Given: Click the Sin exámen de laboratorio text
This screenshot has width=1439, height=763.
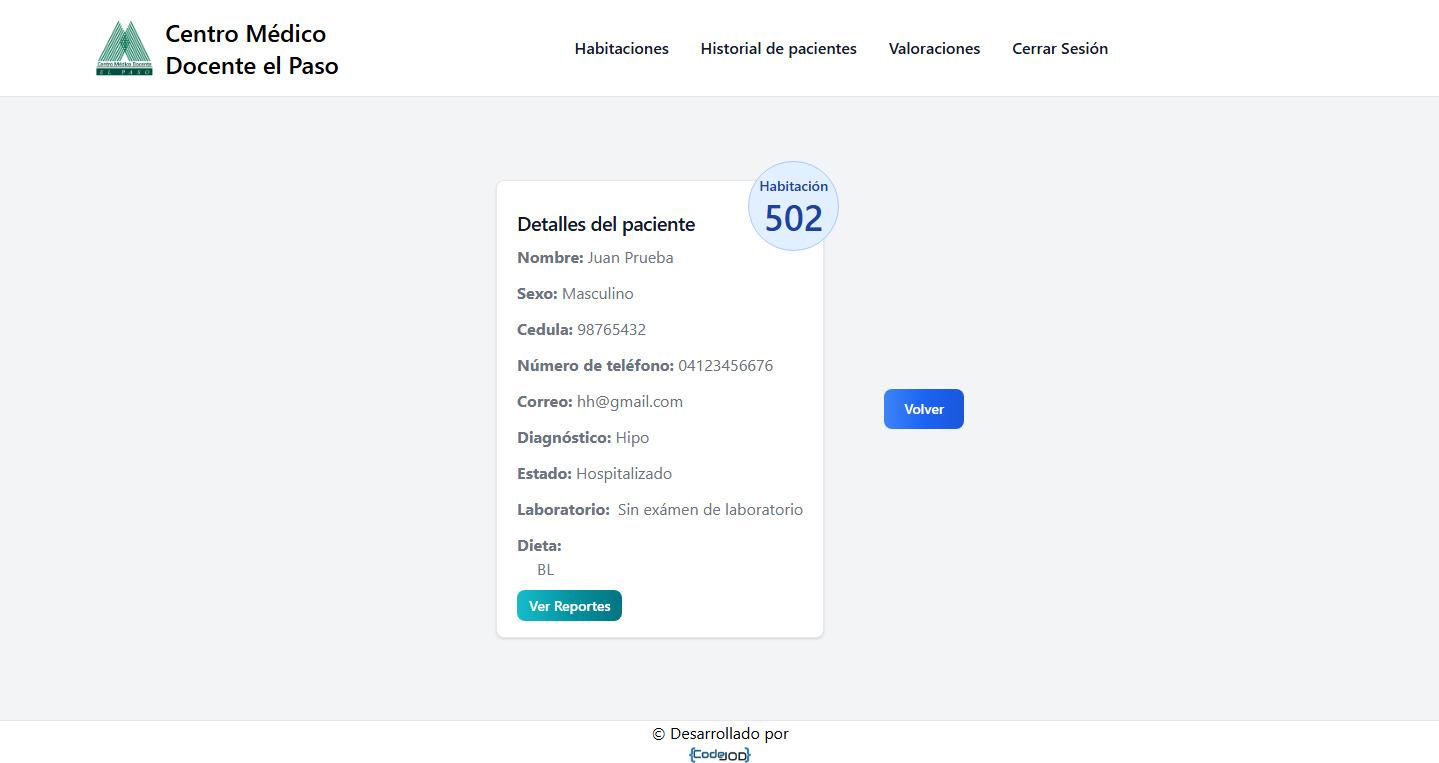Looking at the screenshot, I should 710,510.
